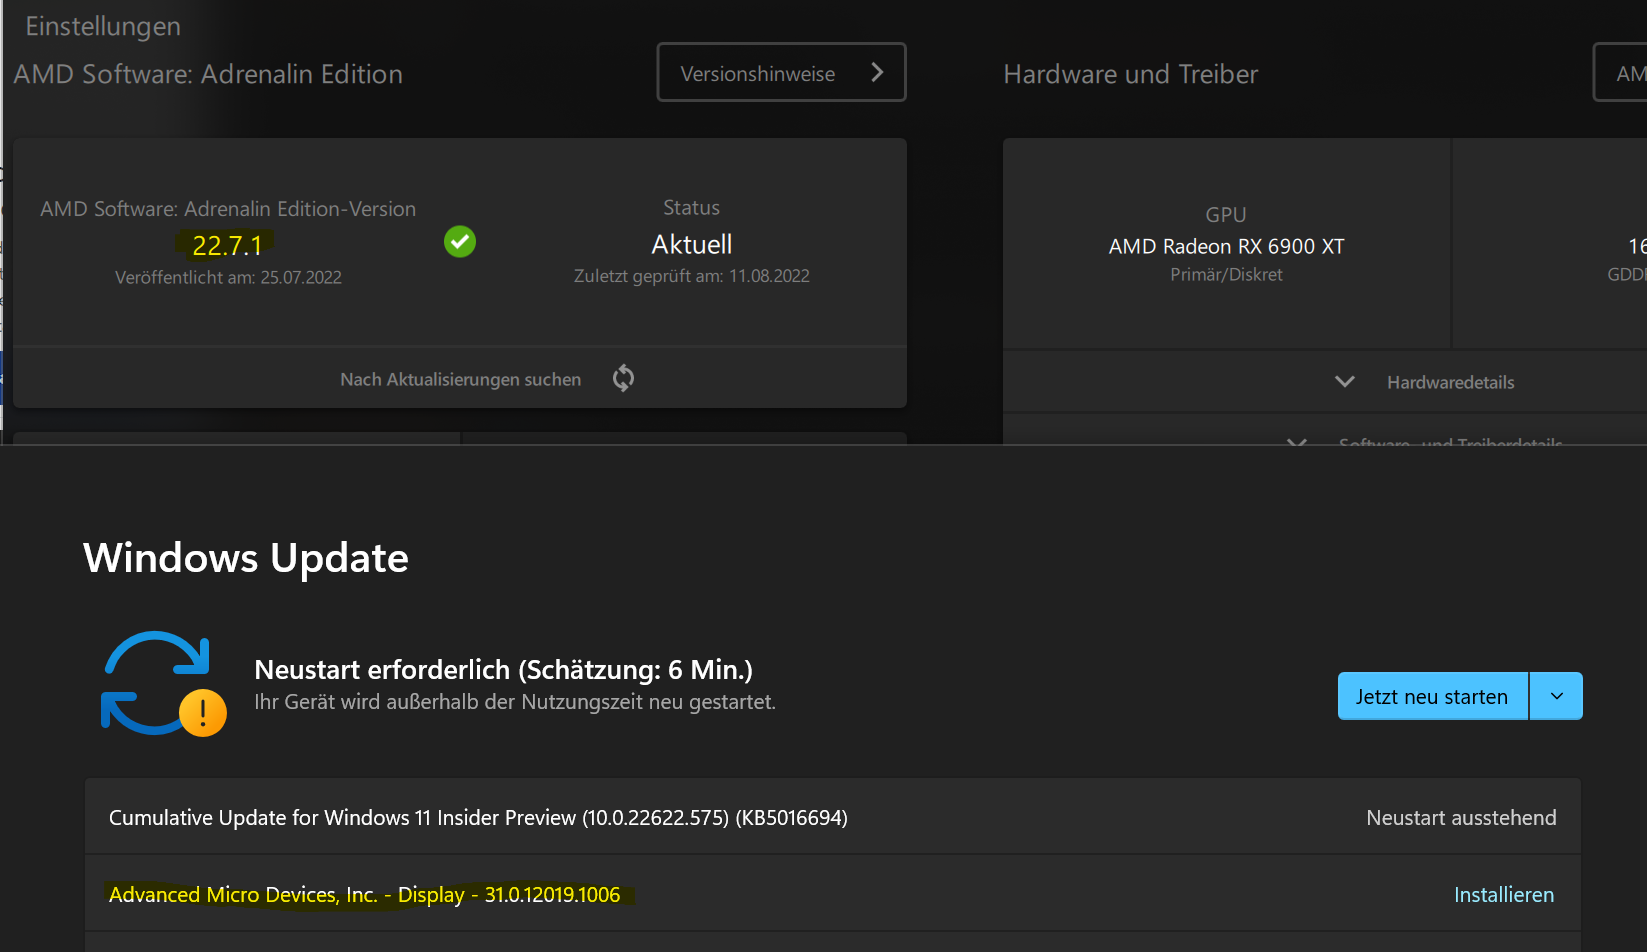Open the restart options dropdown arrow
Image resolution: width=1647 pixels, height=952 pixels.
[x=1557, y=696]
